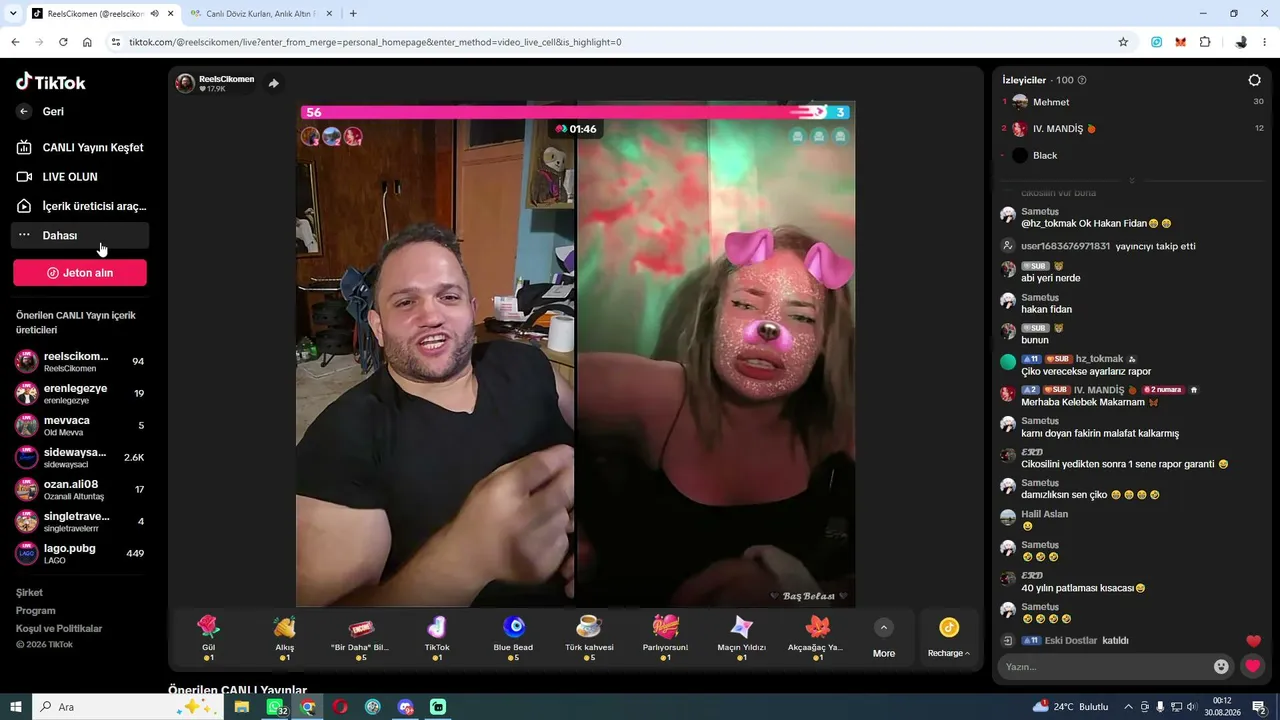1280x720 pixels.
Task: Send the TikTok gift
Action: pos(437,637)
